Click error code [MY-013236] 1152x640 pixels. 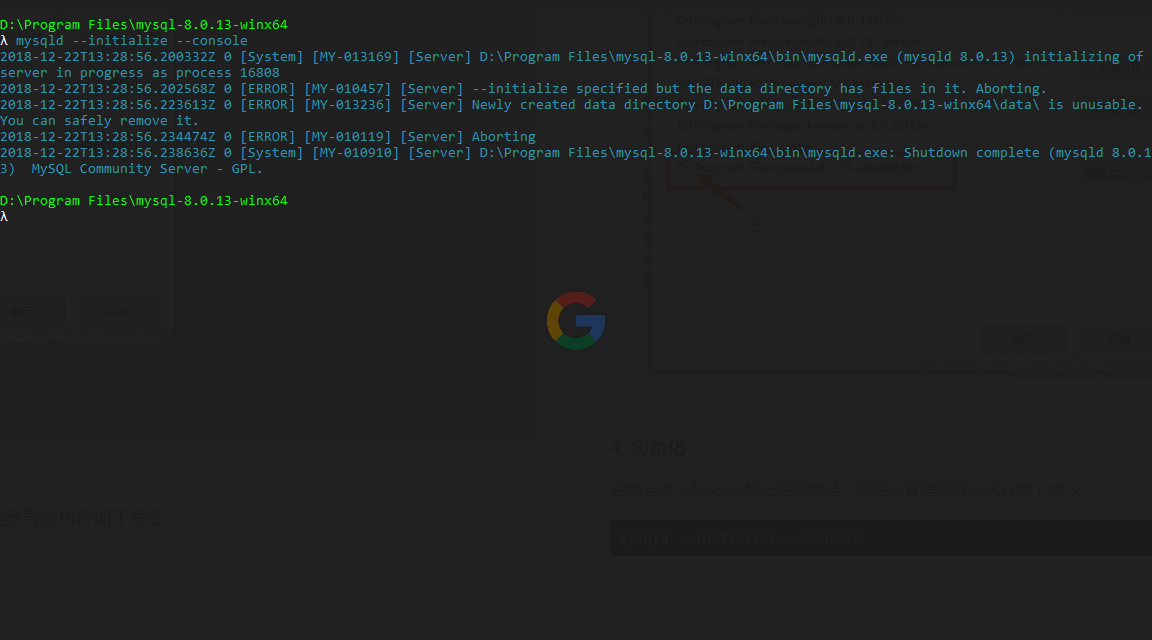coord(348,104)
